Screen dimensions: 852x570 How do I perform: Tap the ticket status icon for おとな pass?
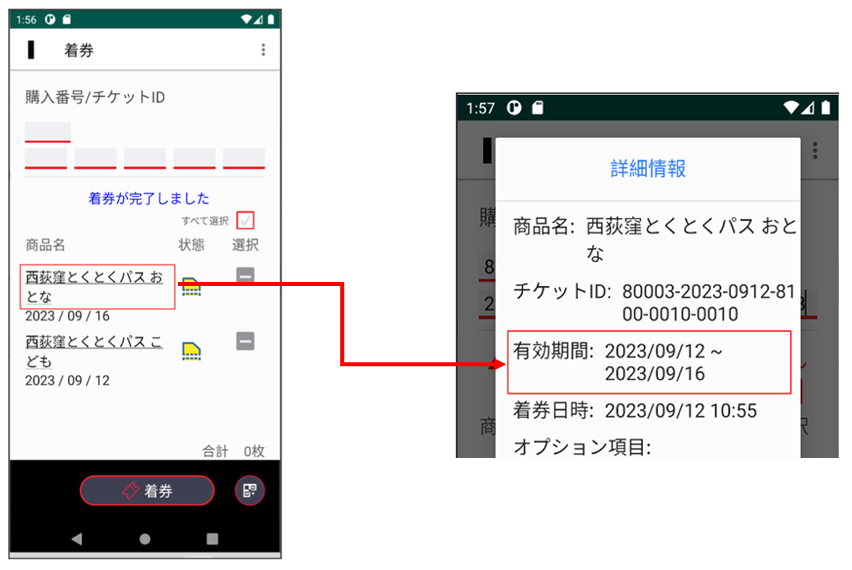191,286
